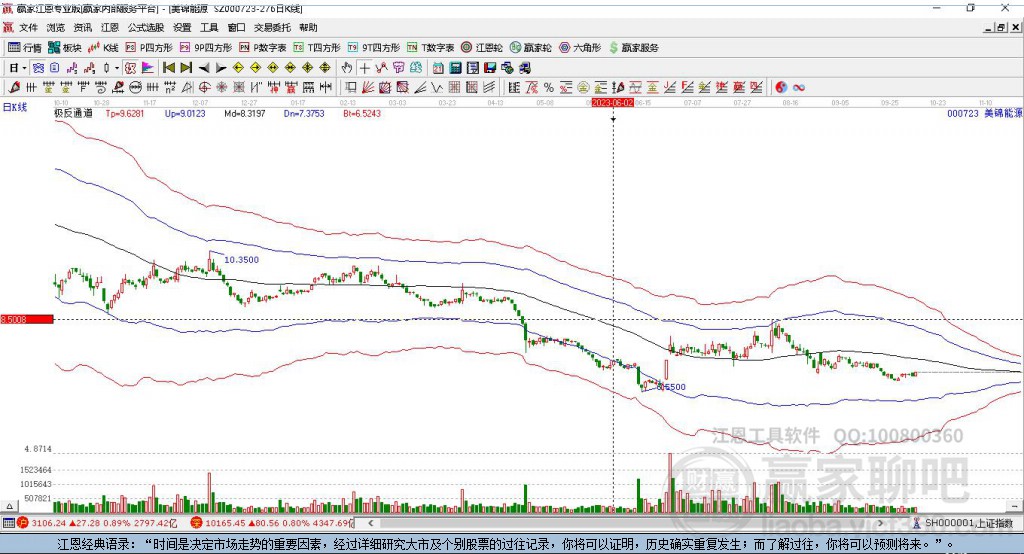Switch to the K线 candlestick chart
Viewport: 1024px width, 554px height.
point(103,48)
